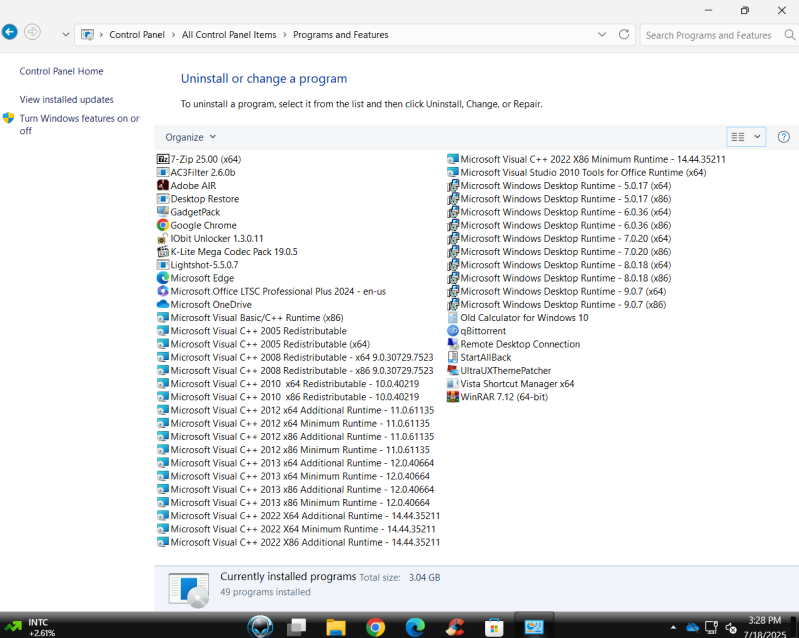Click the Microsoft Edge icon in program list

(x=163, y=278)
